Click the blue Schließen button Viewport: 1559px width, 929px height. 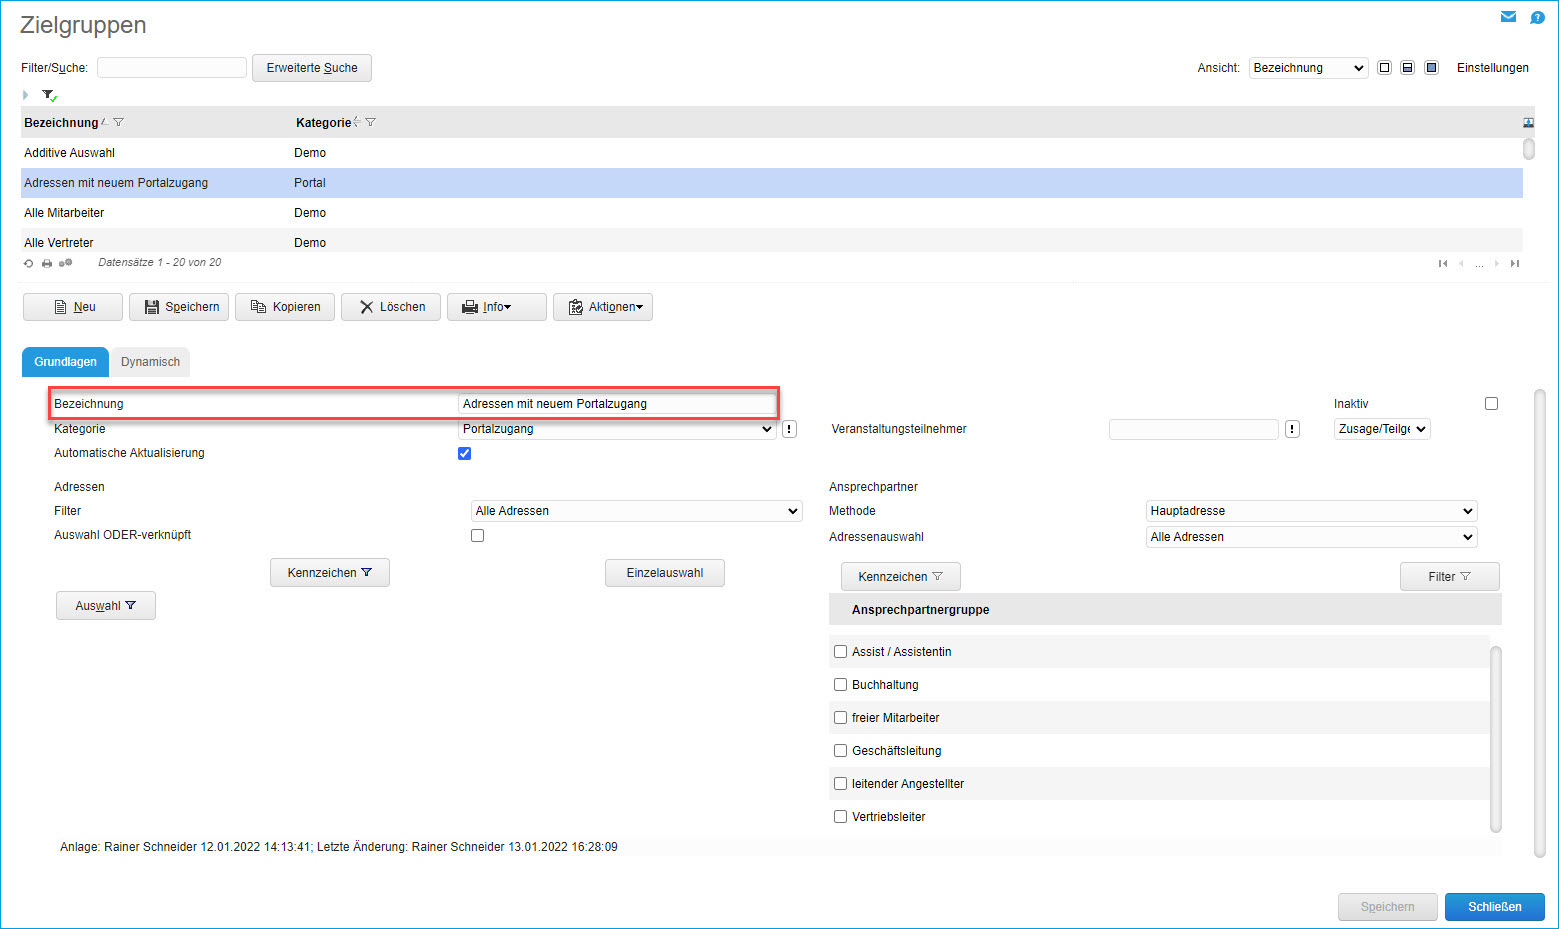tap(1494, 907)
